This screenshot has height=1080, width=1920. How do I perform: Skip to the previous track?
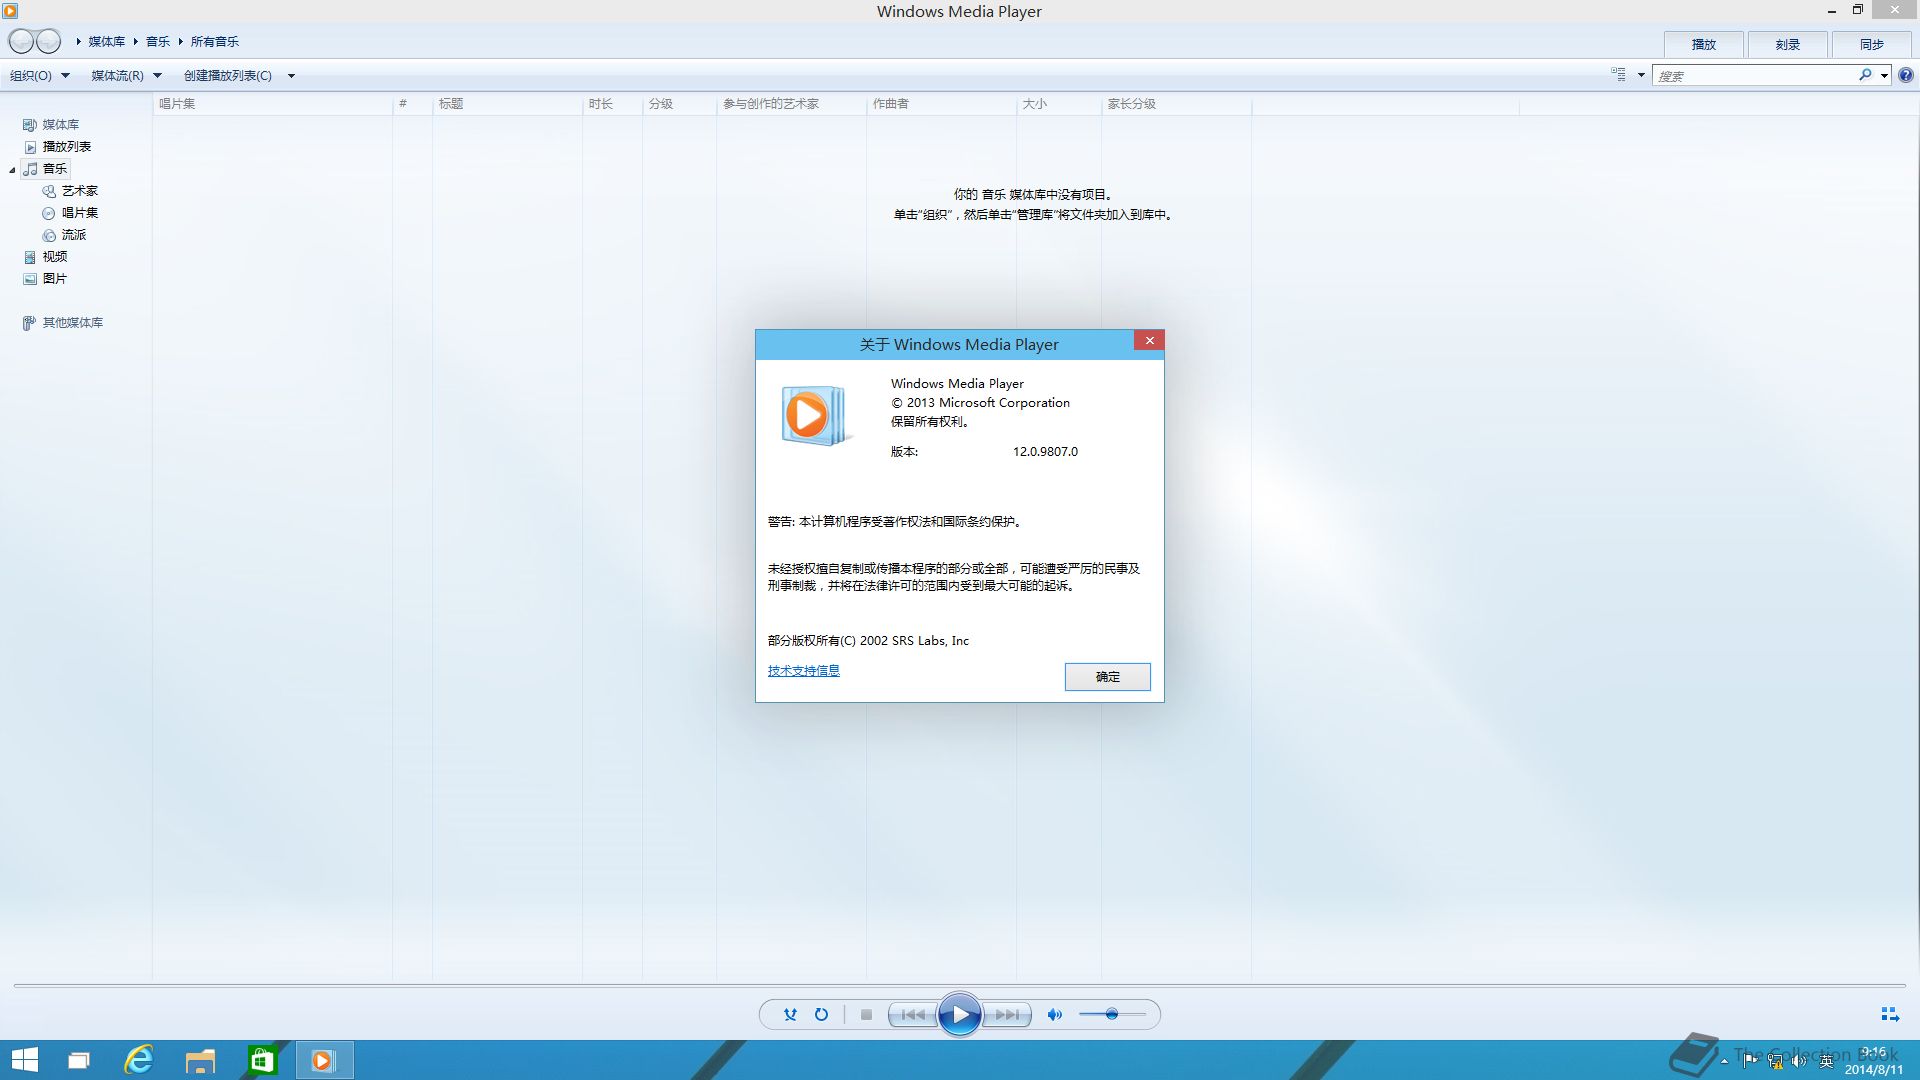click(913, 1014)
